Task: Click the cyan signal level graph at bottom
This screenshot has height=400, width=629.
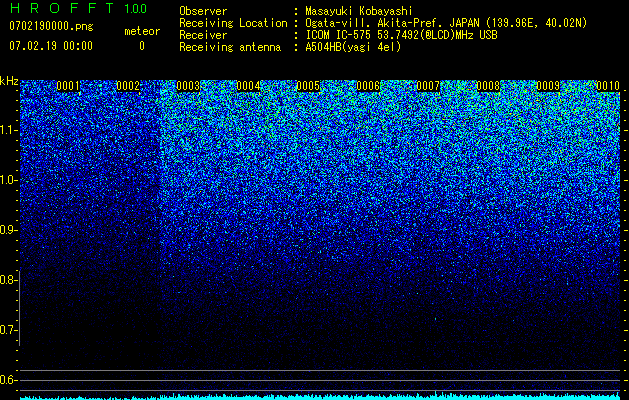Action: (320, 397)
